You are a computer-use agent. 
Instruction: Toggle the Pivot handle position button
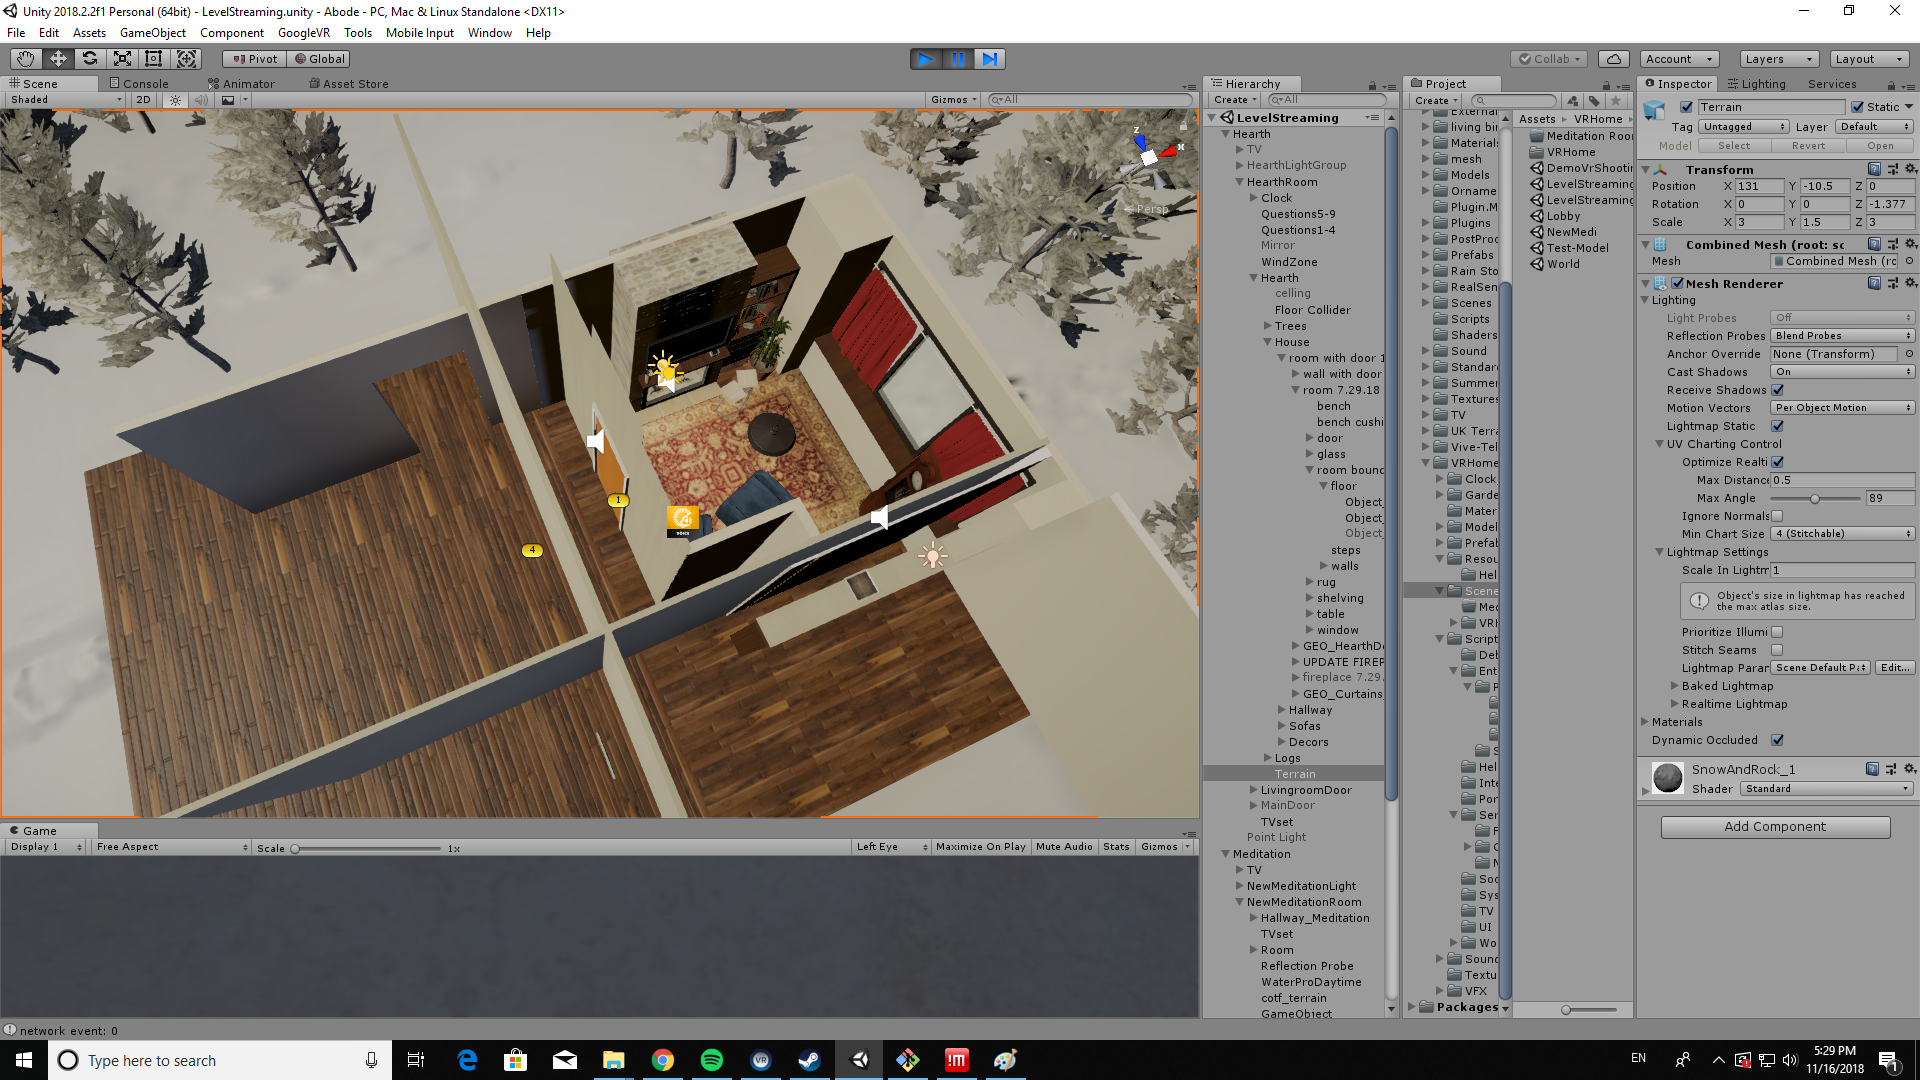coord(255,59)
